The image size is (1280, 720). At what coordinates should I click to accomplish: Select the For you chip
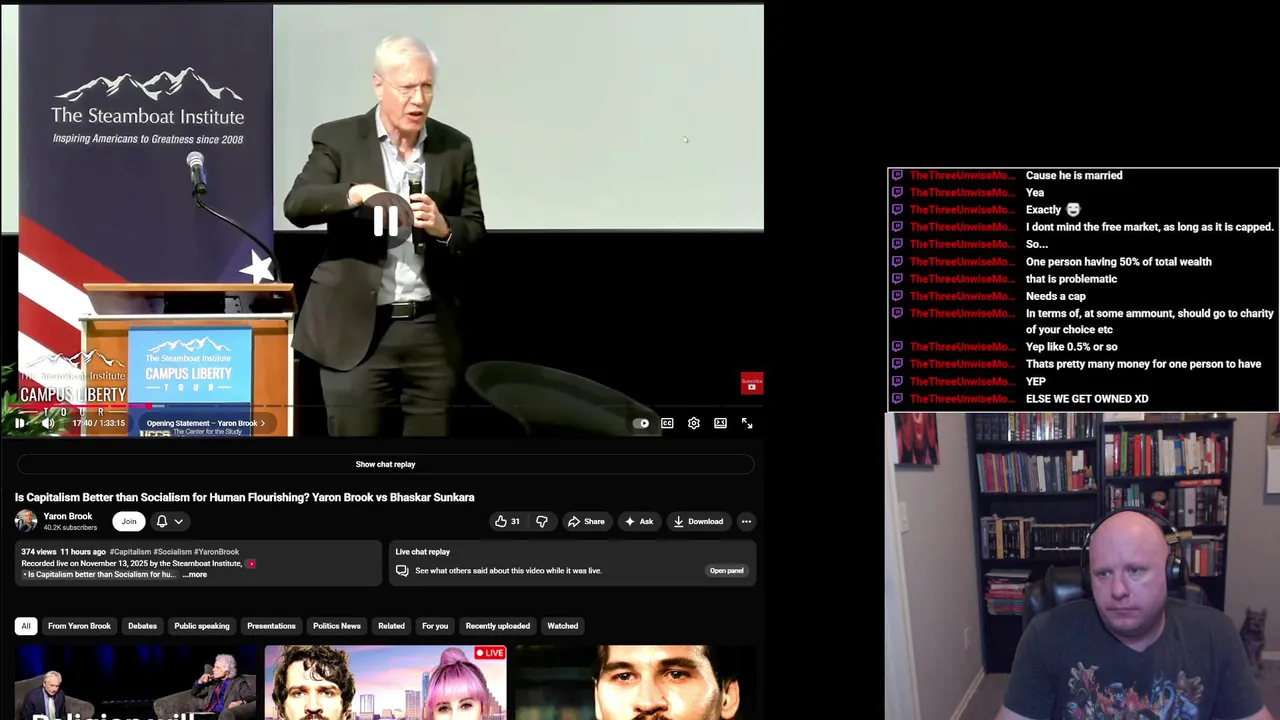point(435,626)
